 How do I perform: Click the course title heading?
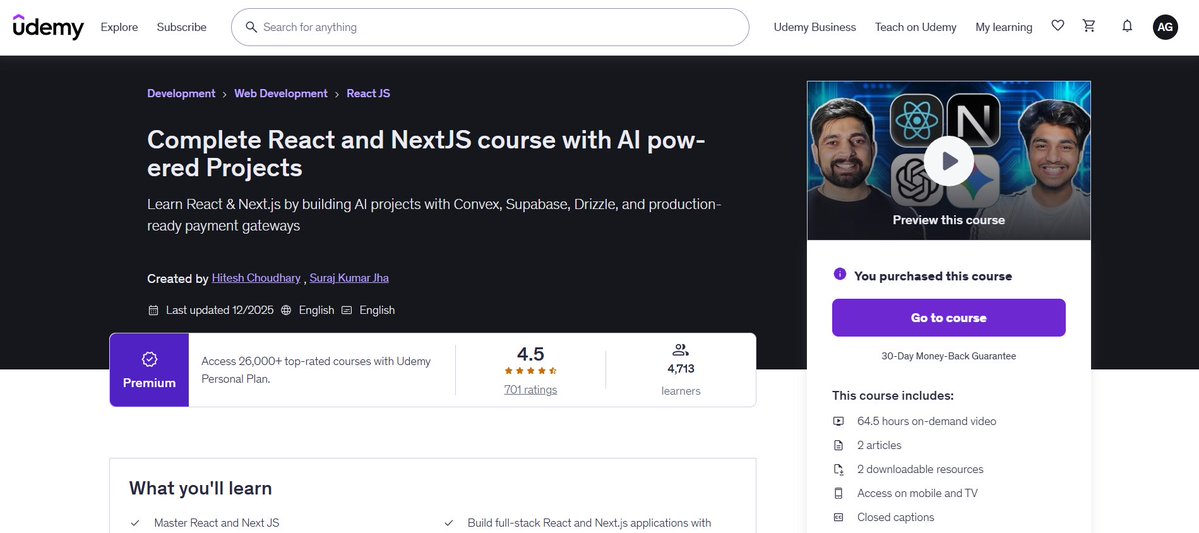[x=426, y=154]
